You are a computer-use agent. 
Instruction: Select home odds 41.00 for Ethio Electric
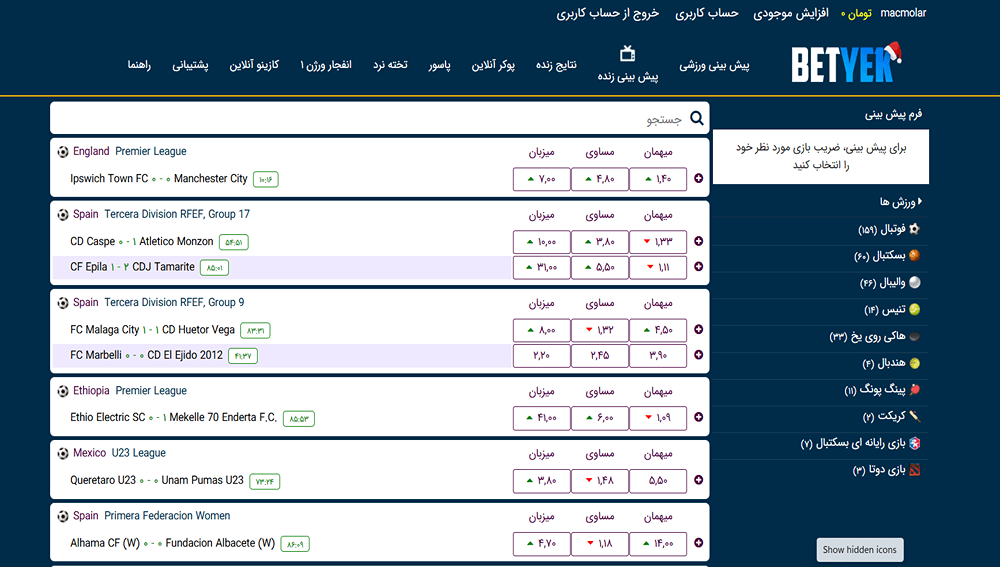coord(541,418)
